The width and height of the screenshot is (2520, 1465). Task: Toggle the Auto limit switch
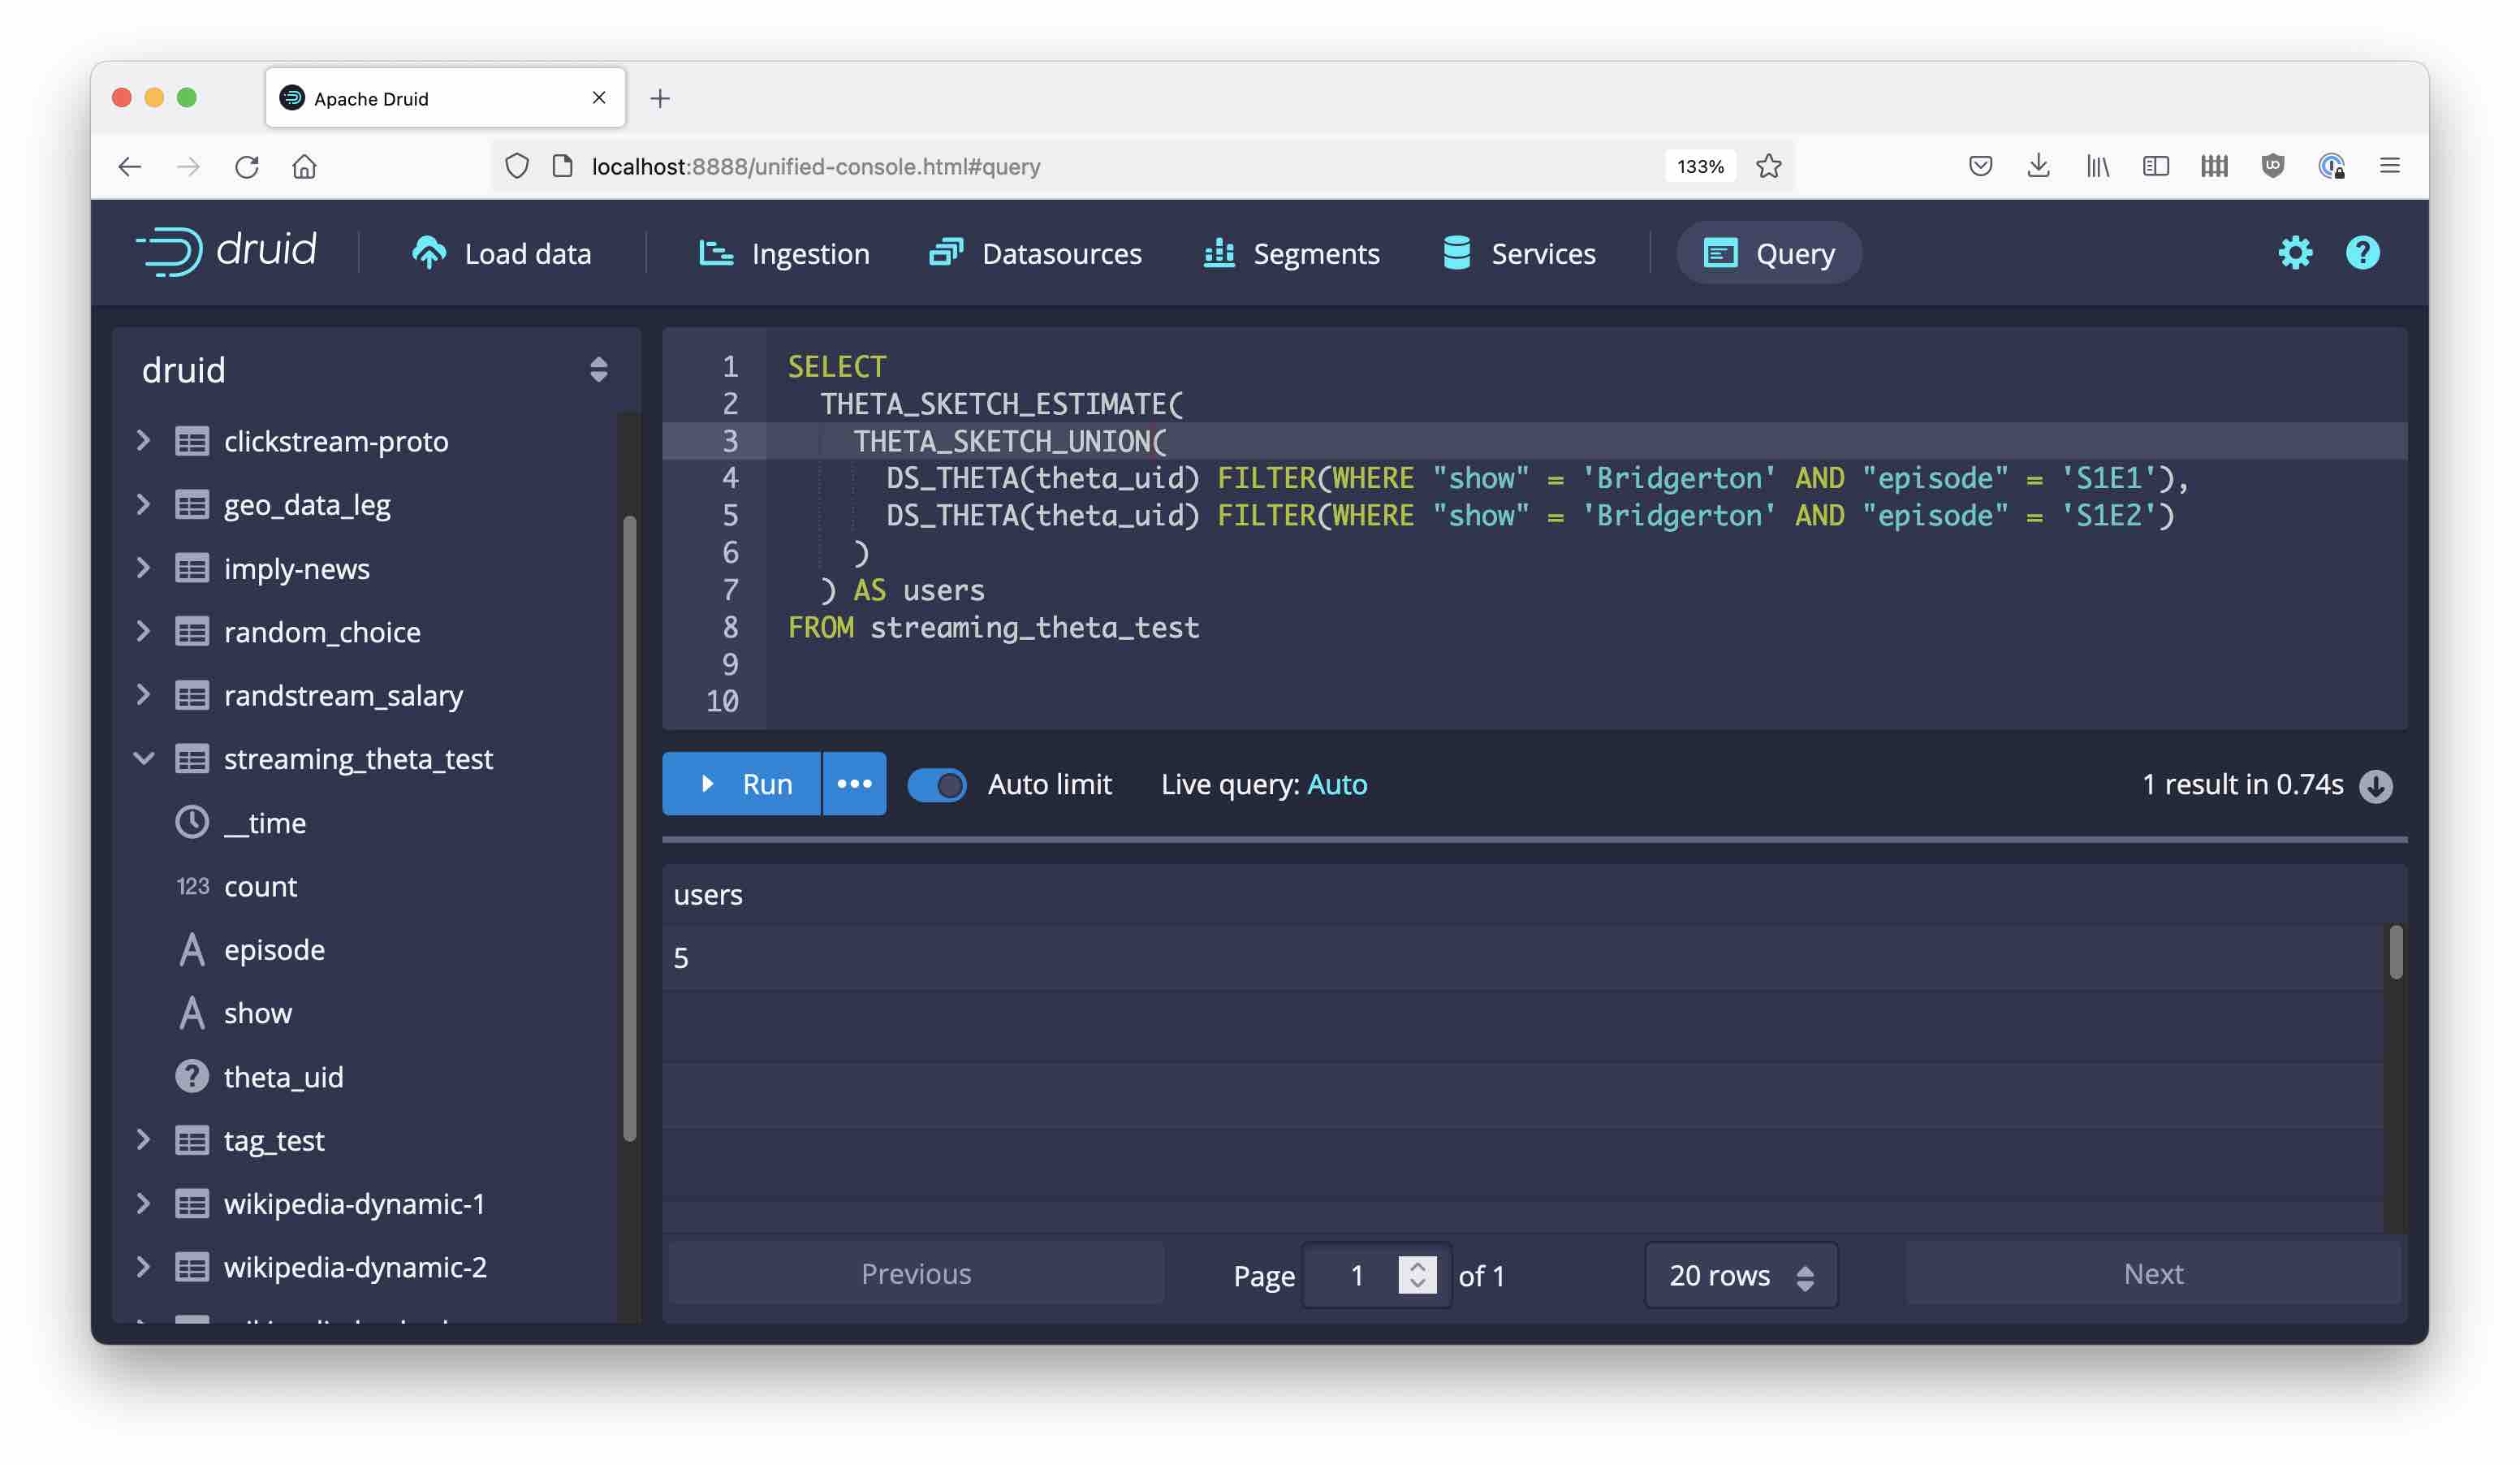pos(936,785)
